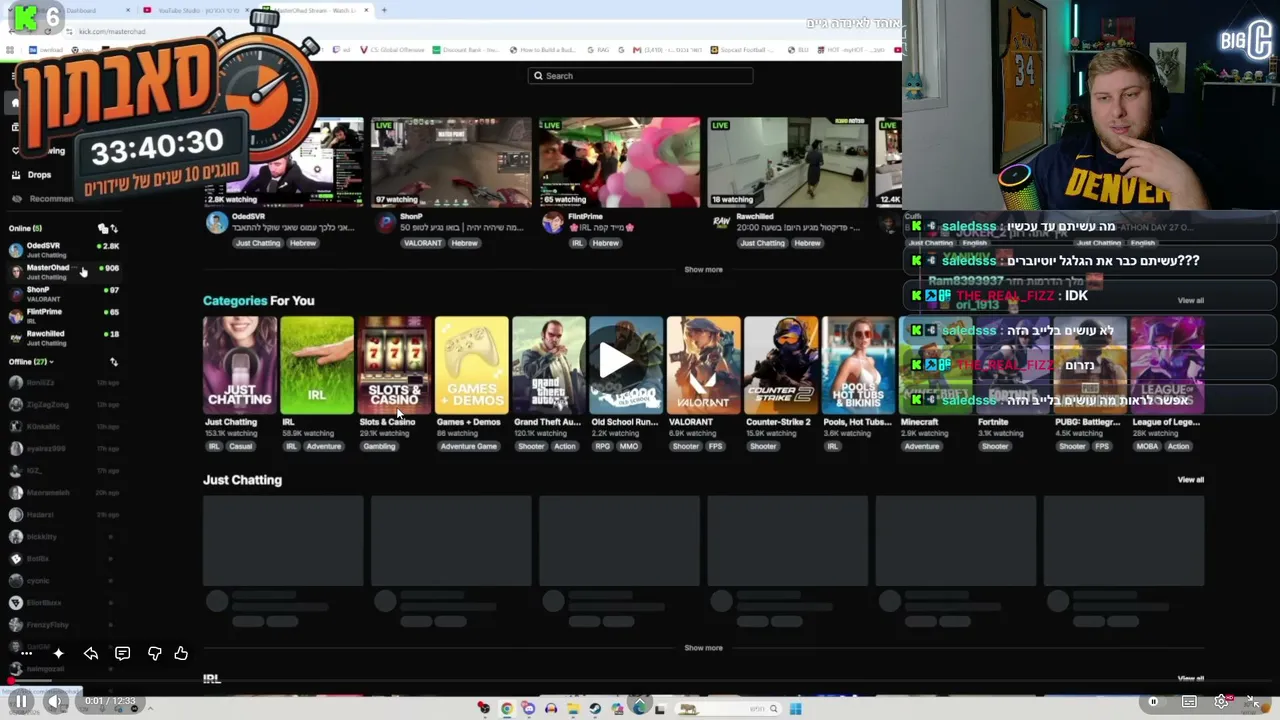Switch to the Dashboard browser tab
The height and width of the screenshot is (720, 1280).
pyautogui.click(x=85, y=11)
